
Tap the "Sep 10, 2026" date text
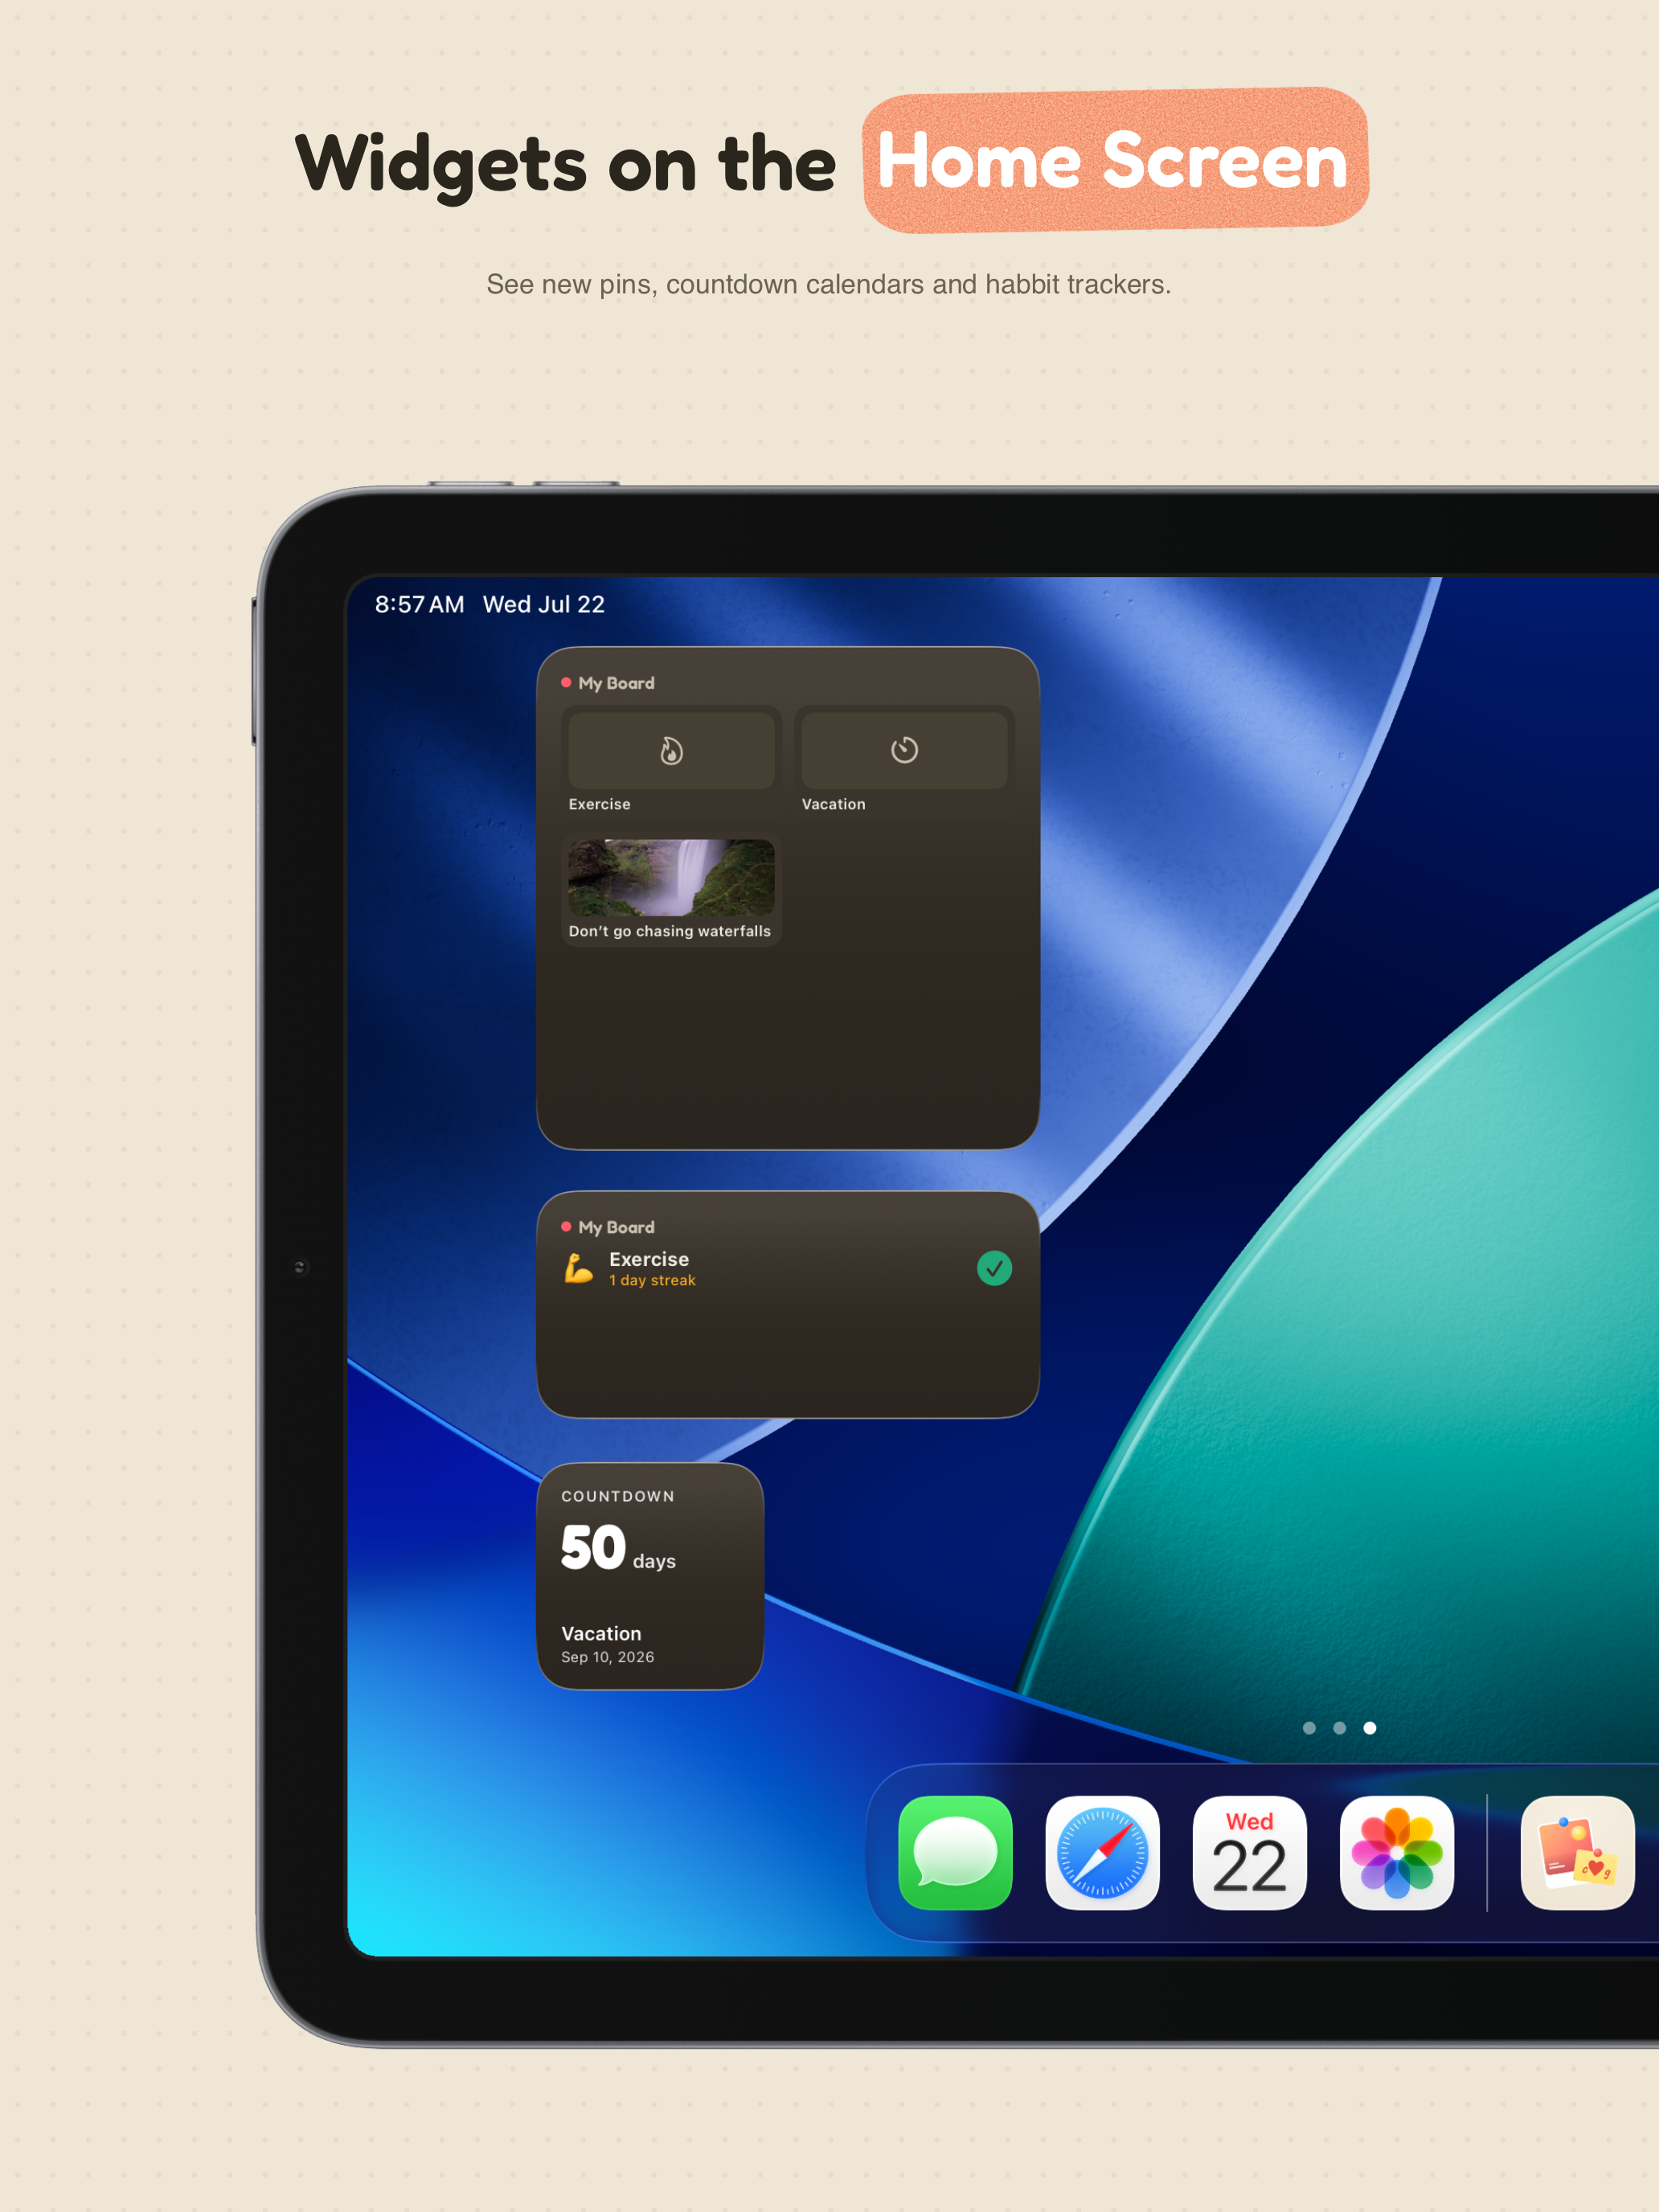tap(607, 1657)
